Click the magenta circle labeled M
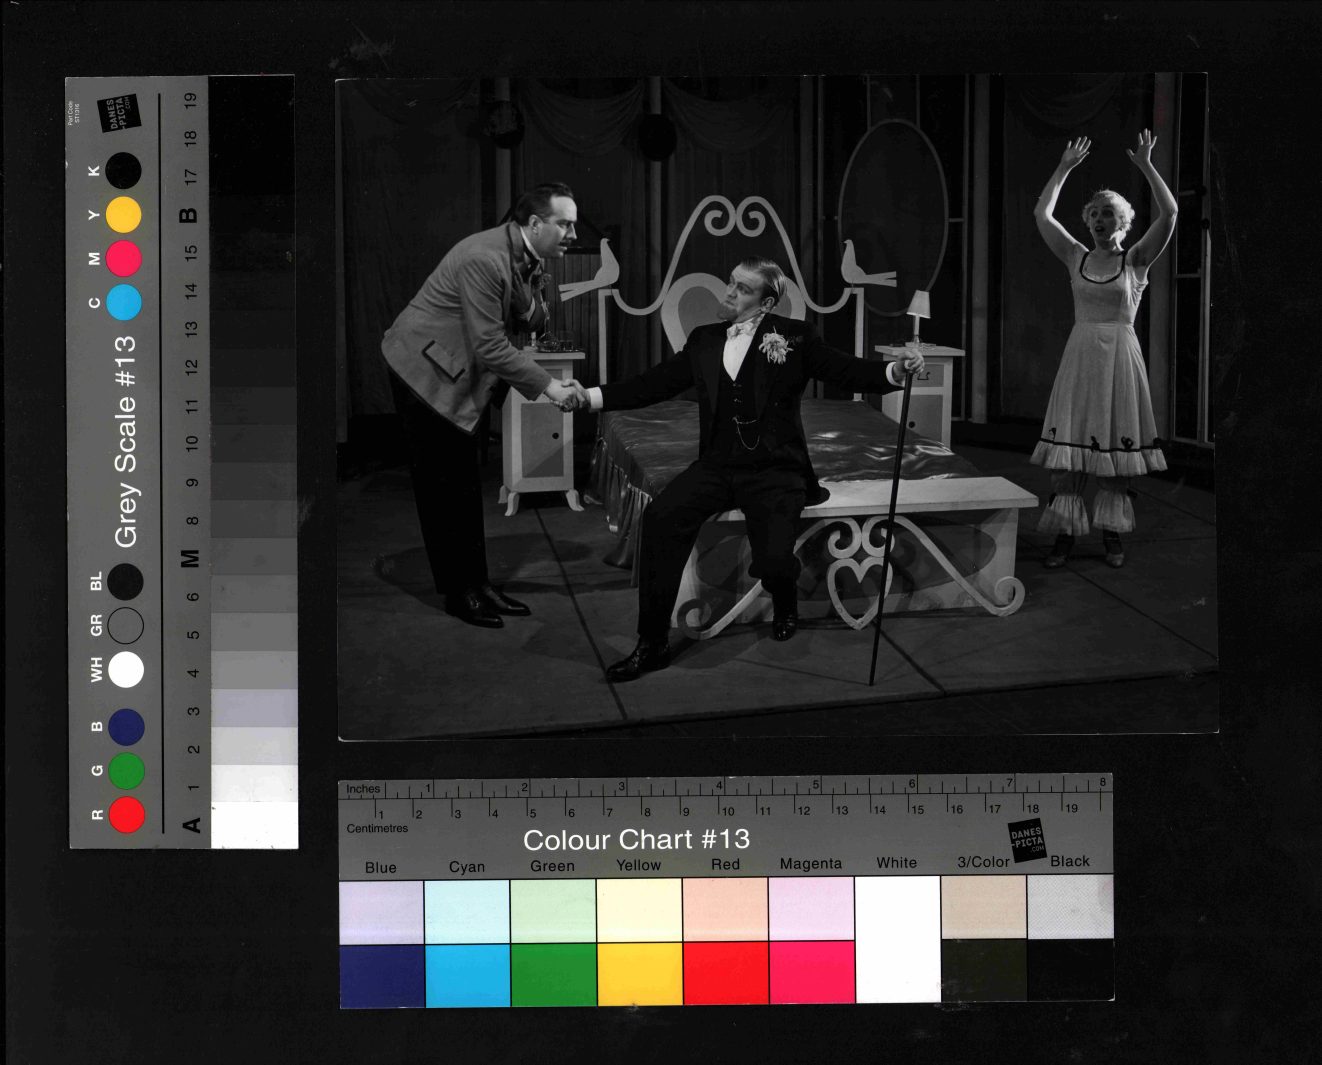1322x1065 pixels. (124, 258)
